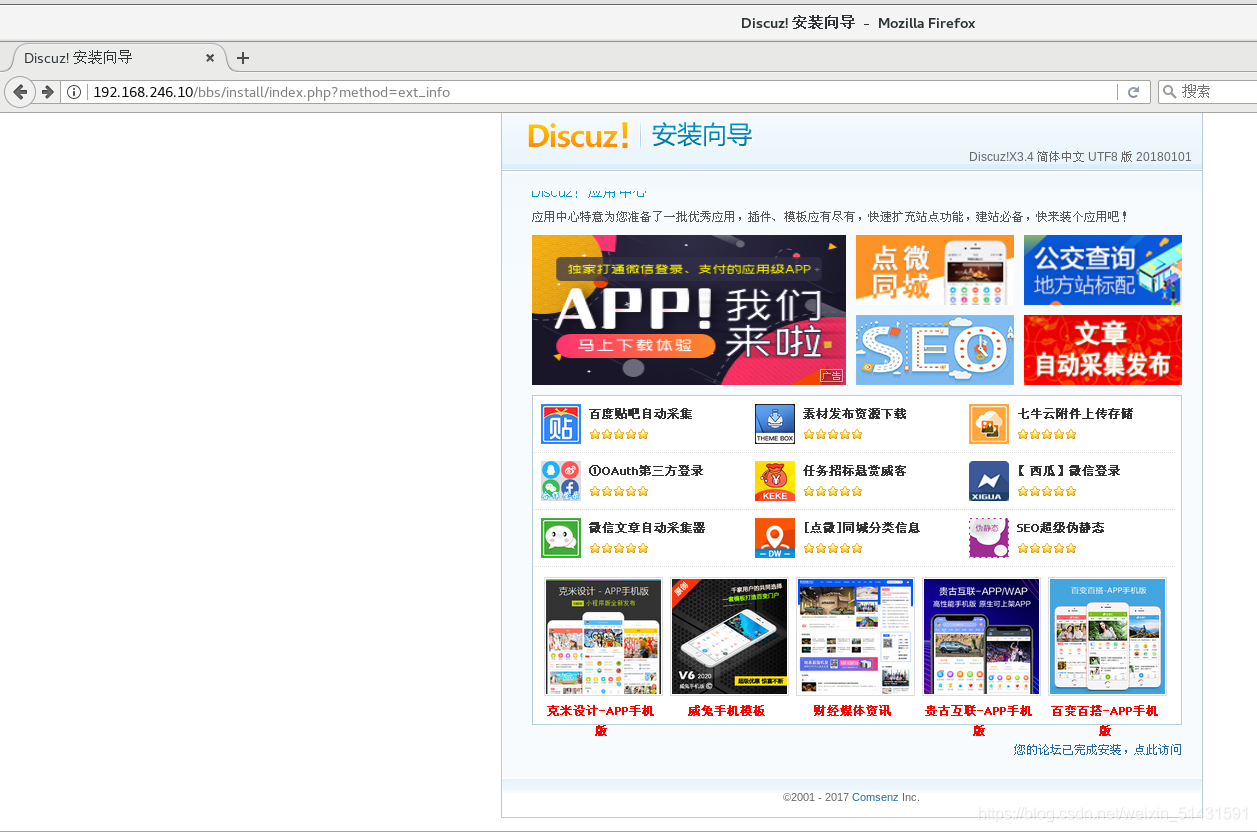Click the star rating under 百度贴吧自动采集
The image size is (1257, 832).
[x=619, y=434]
